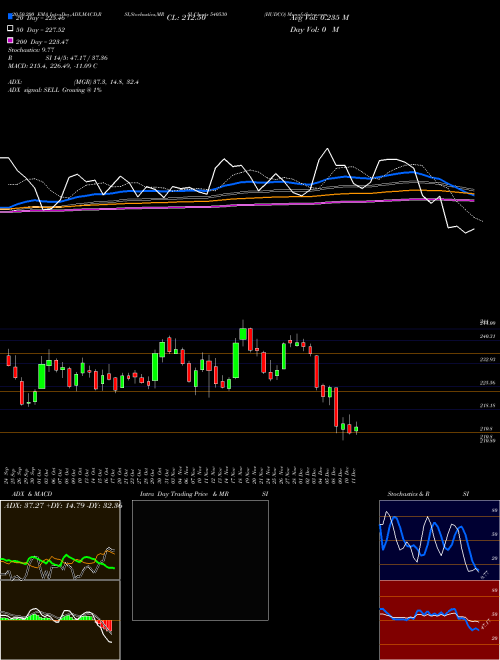Click the 240.21 price axis label
Viewport: 500px width, 660px height.
pos(488,336)
